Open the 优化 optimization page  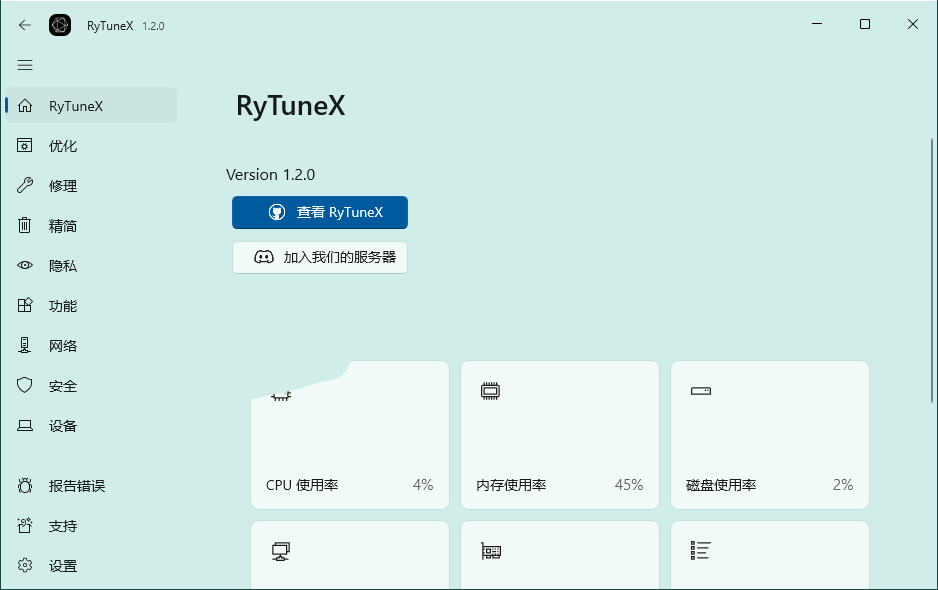tap(91, 146)
